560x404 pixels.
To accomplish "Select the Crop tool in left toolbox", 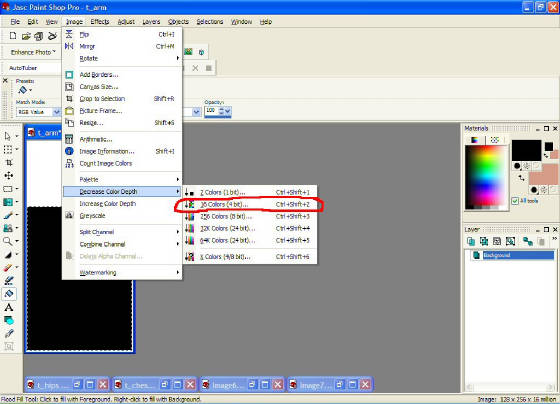I will [x=9, y=163].
